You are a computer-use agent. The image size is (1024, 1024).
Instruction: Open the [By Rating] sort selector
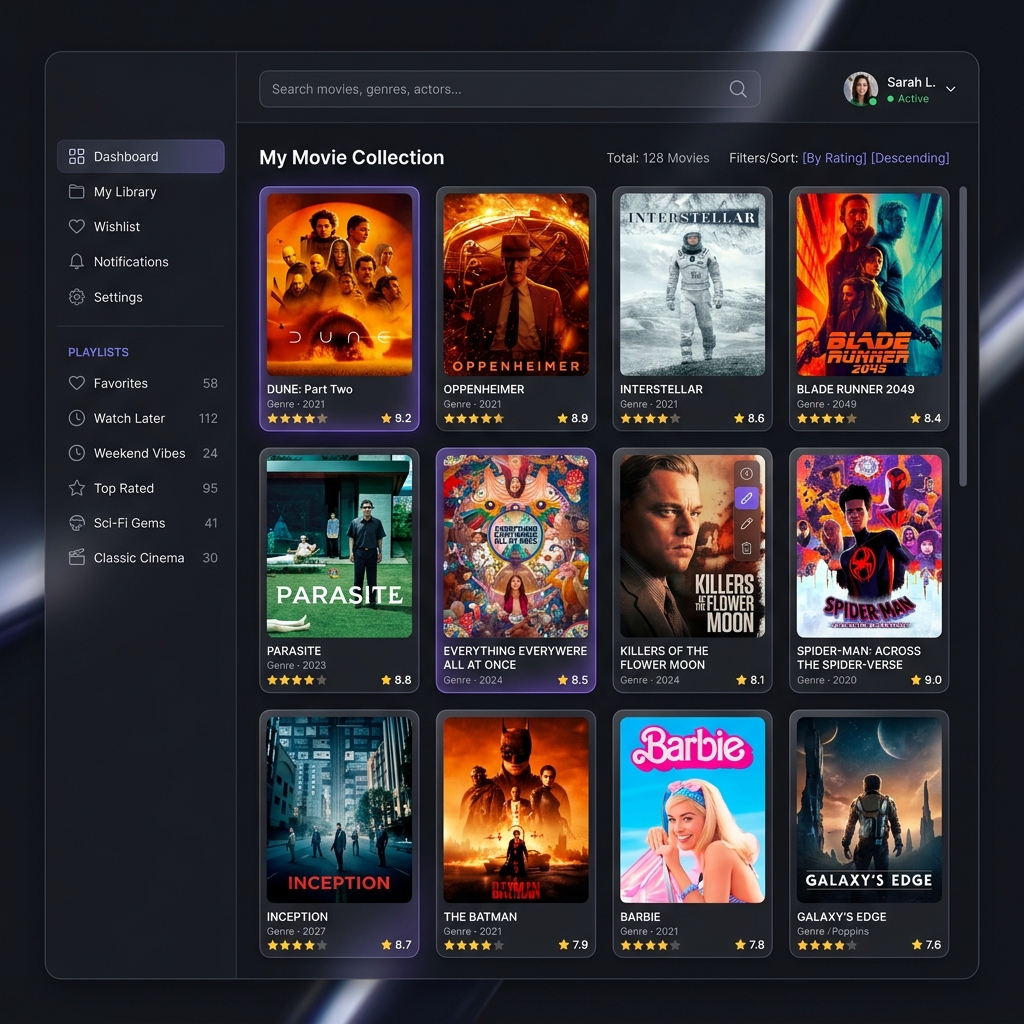pos(833,157)
